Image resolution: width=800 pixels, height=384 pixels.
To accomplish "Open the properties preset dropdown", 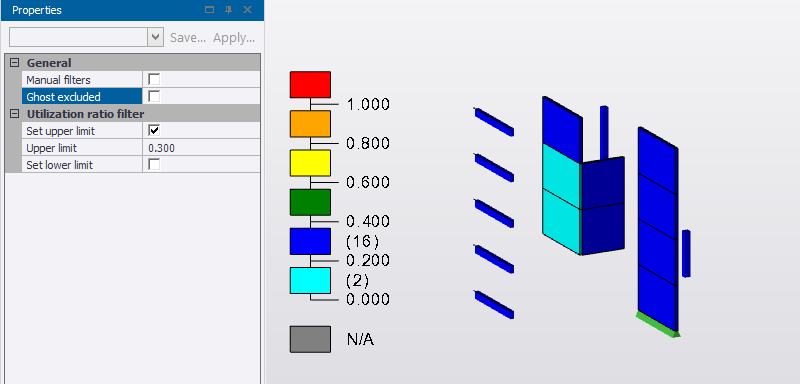I will pyautogui.click(x=155, y=37).
